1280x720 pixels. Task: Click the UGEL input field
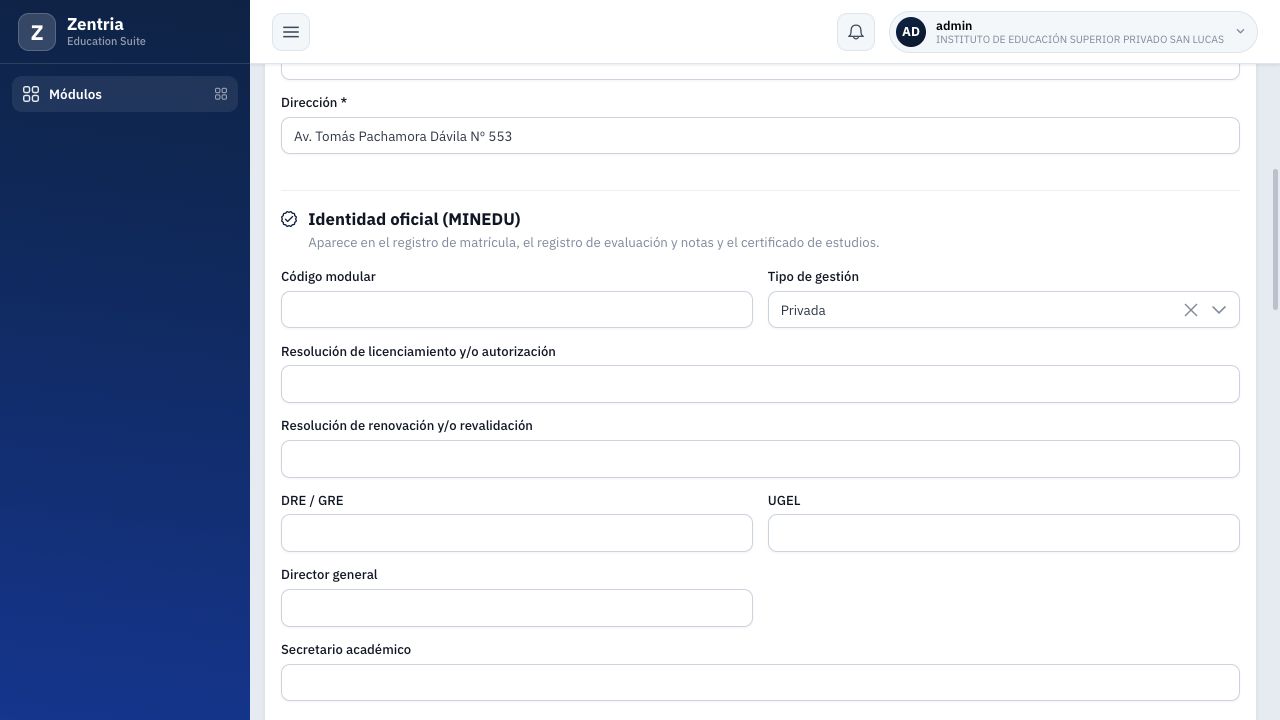pyautogui.click(x=1004, y=533)
